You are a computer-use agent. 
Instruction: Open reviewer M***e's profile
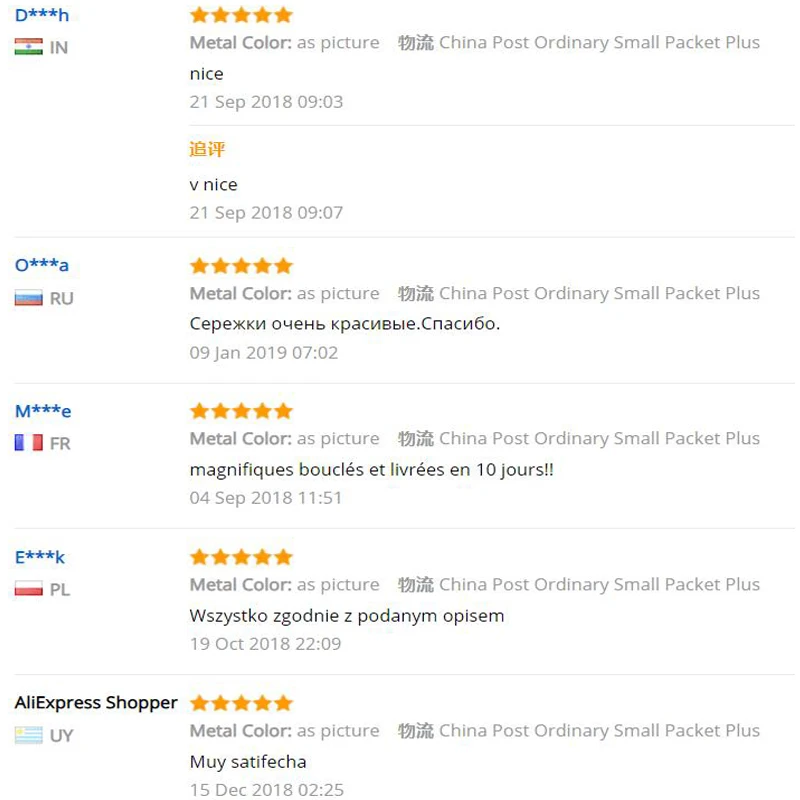click(x=43, y=411)
